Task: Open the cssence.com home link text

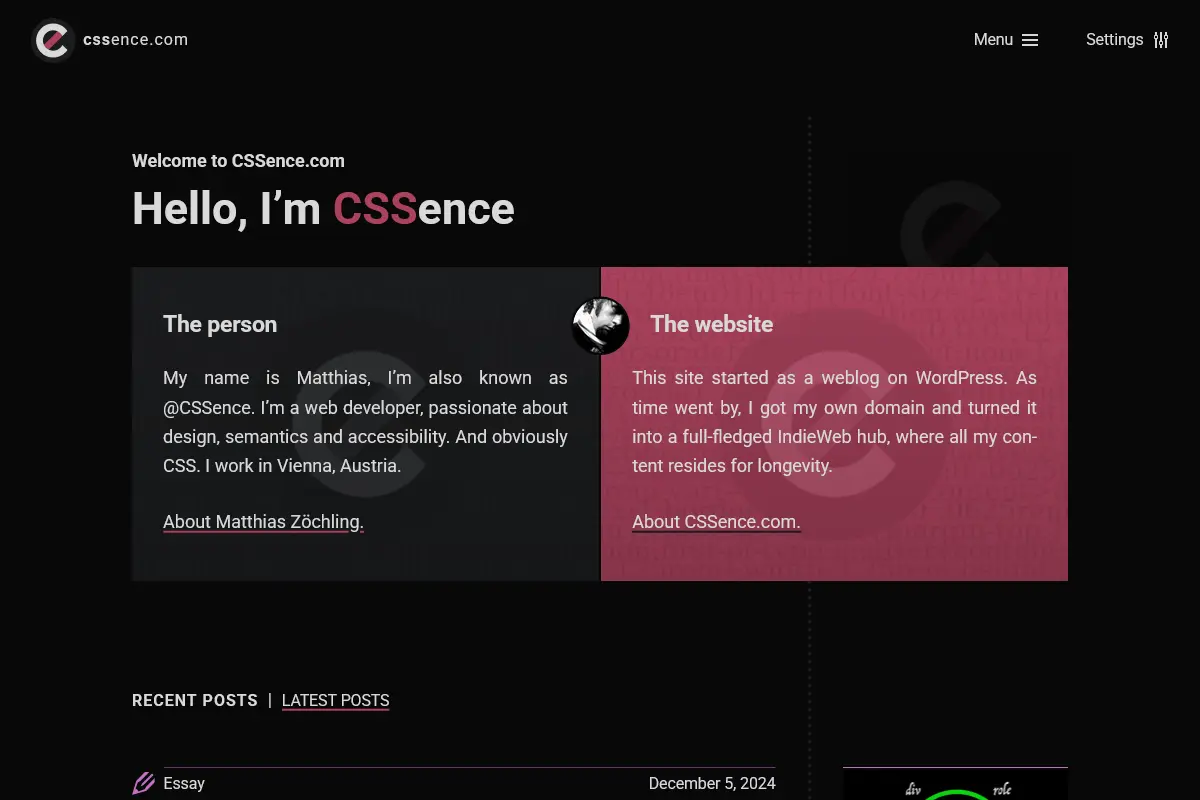Action: pyautogui.click(x=135, y=40)
